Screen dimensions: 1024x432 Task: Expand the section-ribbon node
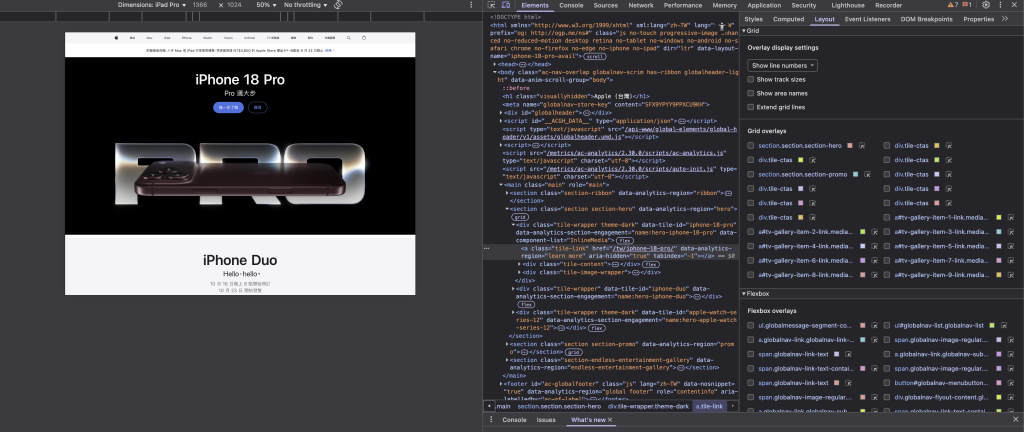click(x=508, y=193)
